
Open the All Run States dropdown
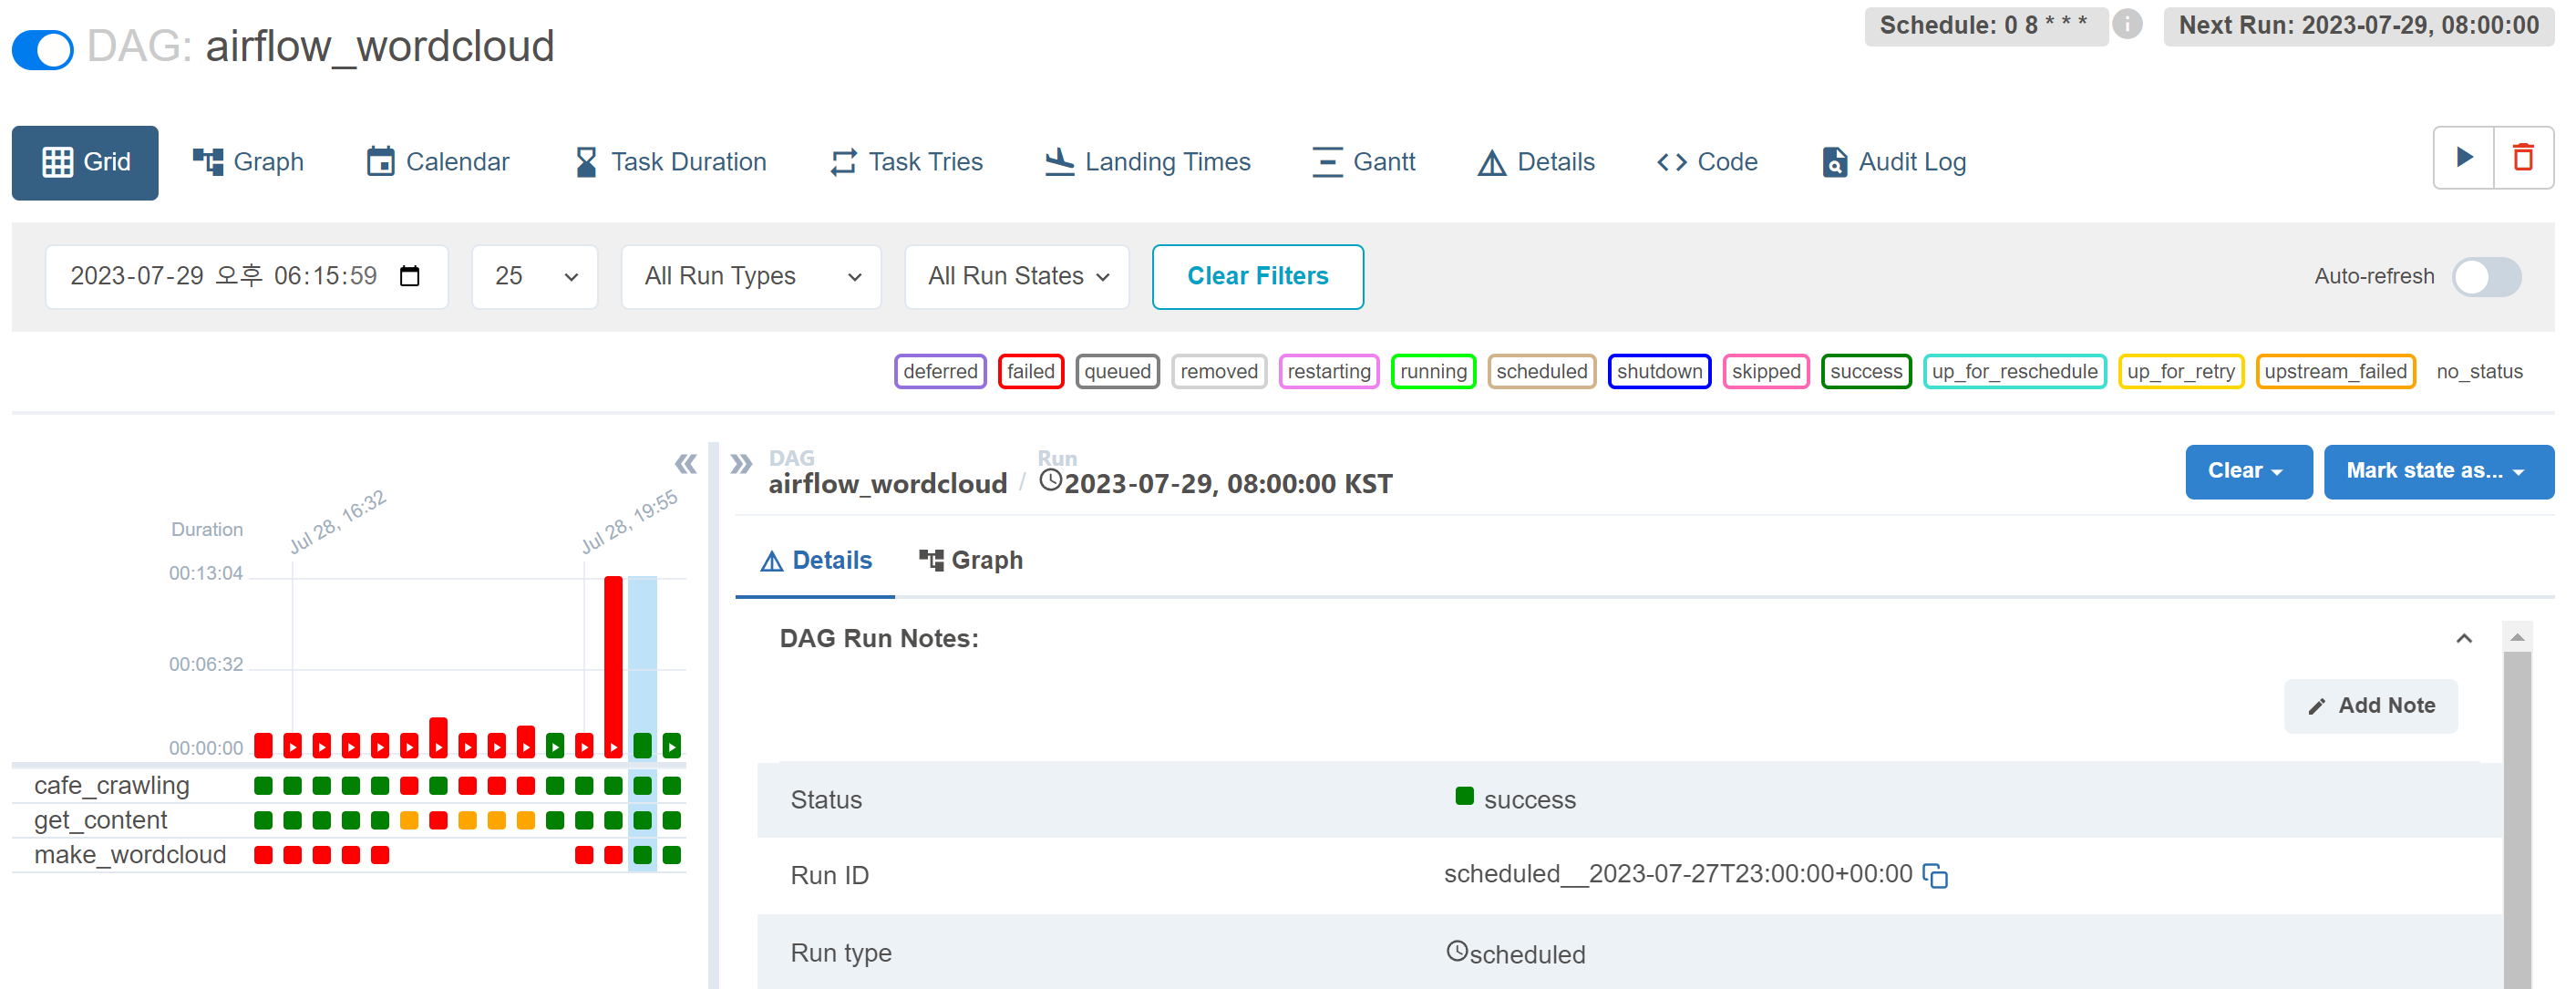tap(1016, 277)
